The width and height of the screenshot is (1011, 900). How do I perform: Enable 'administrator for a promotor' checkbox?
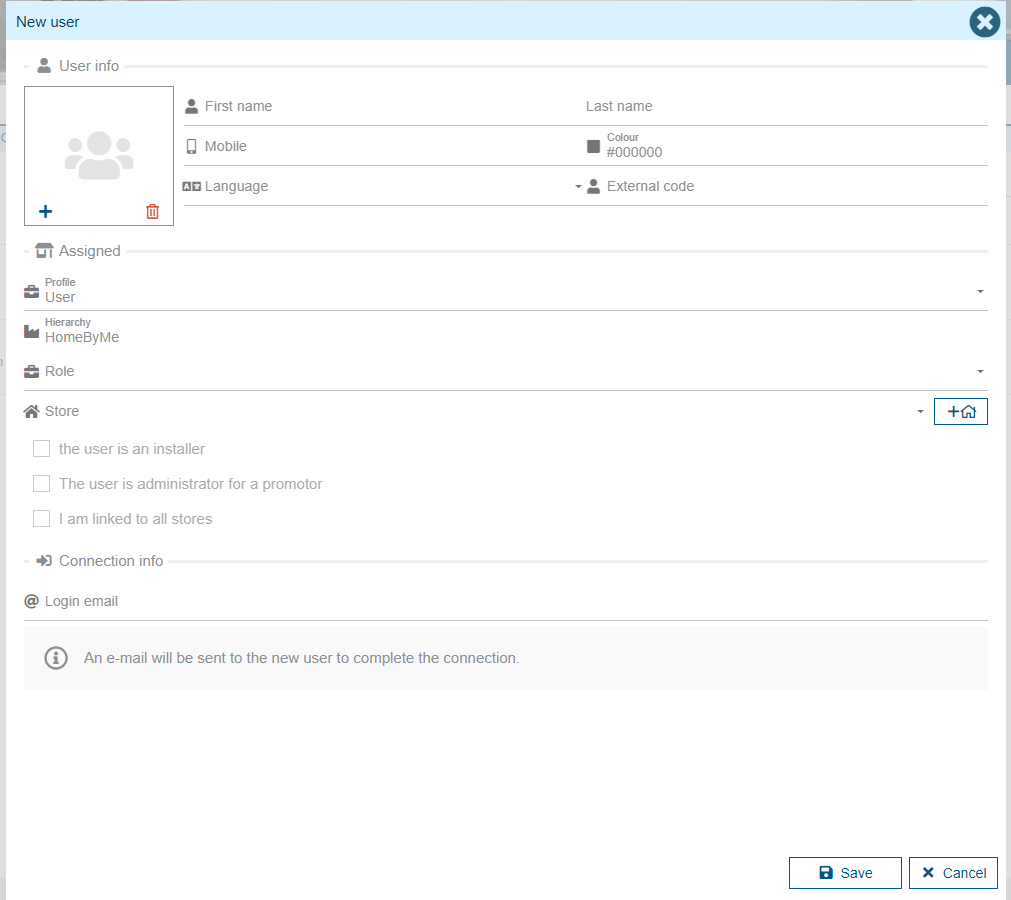[42, 484]
